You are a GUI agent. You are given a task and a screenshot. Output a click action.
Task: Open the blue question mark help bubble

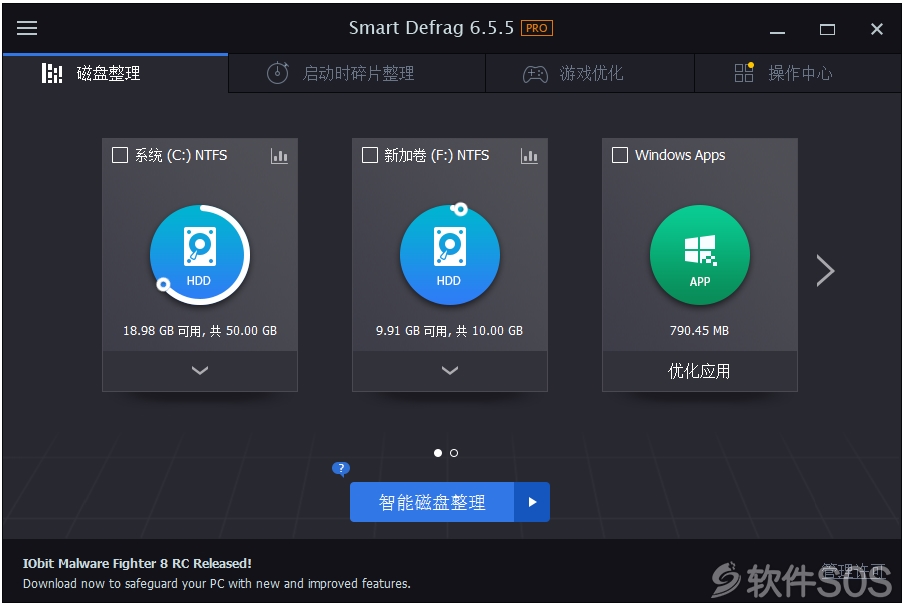341,468
